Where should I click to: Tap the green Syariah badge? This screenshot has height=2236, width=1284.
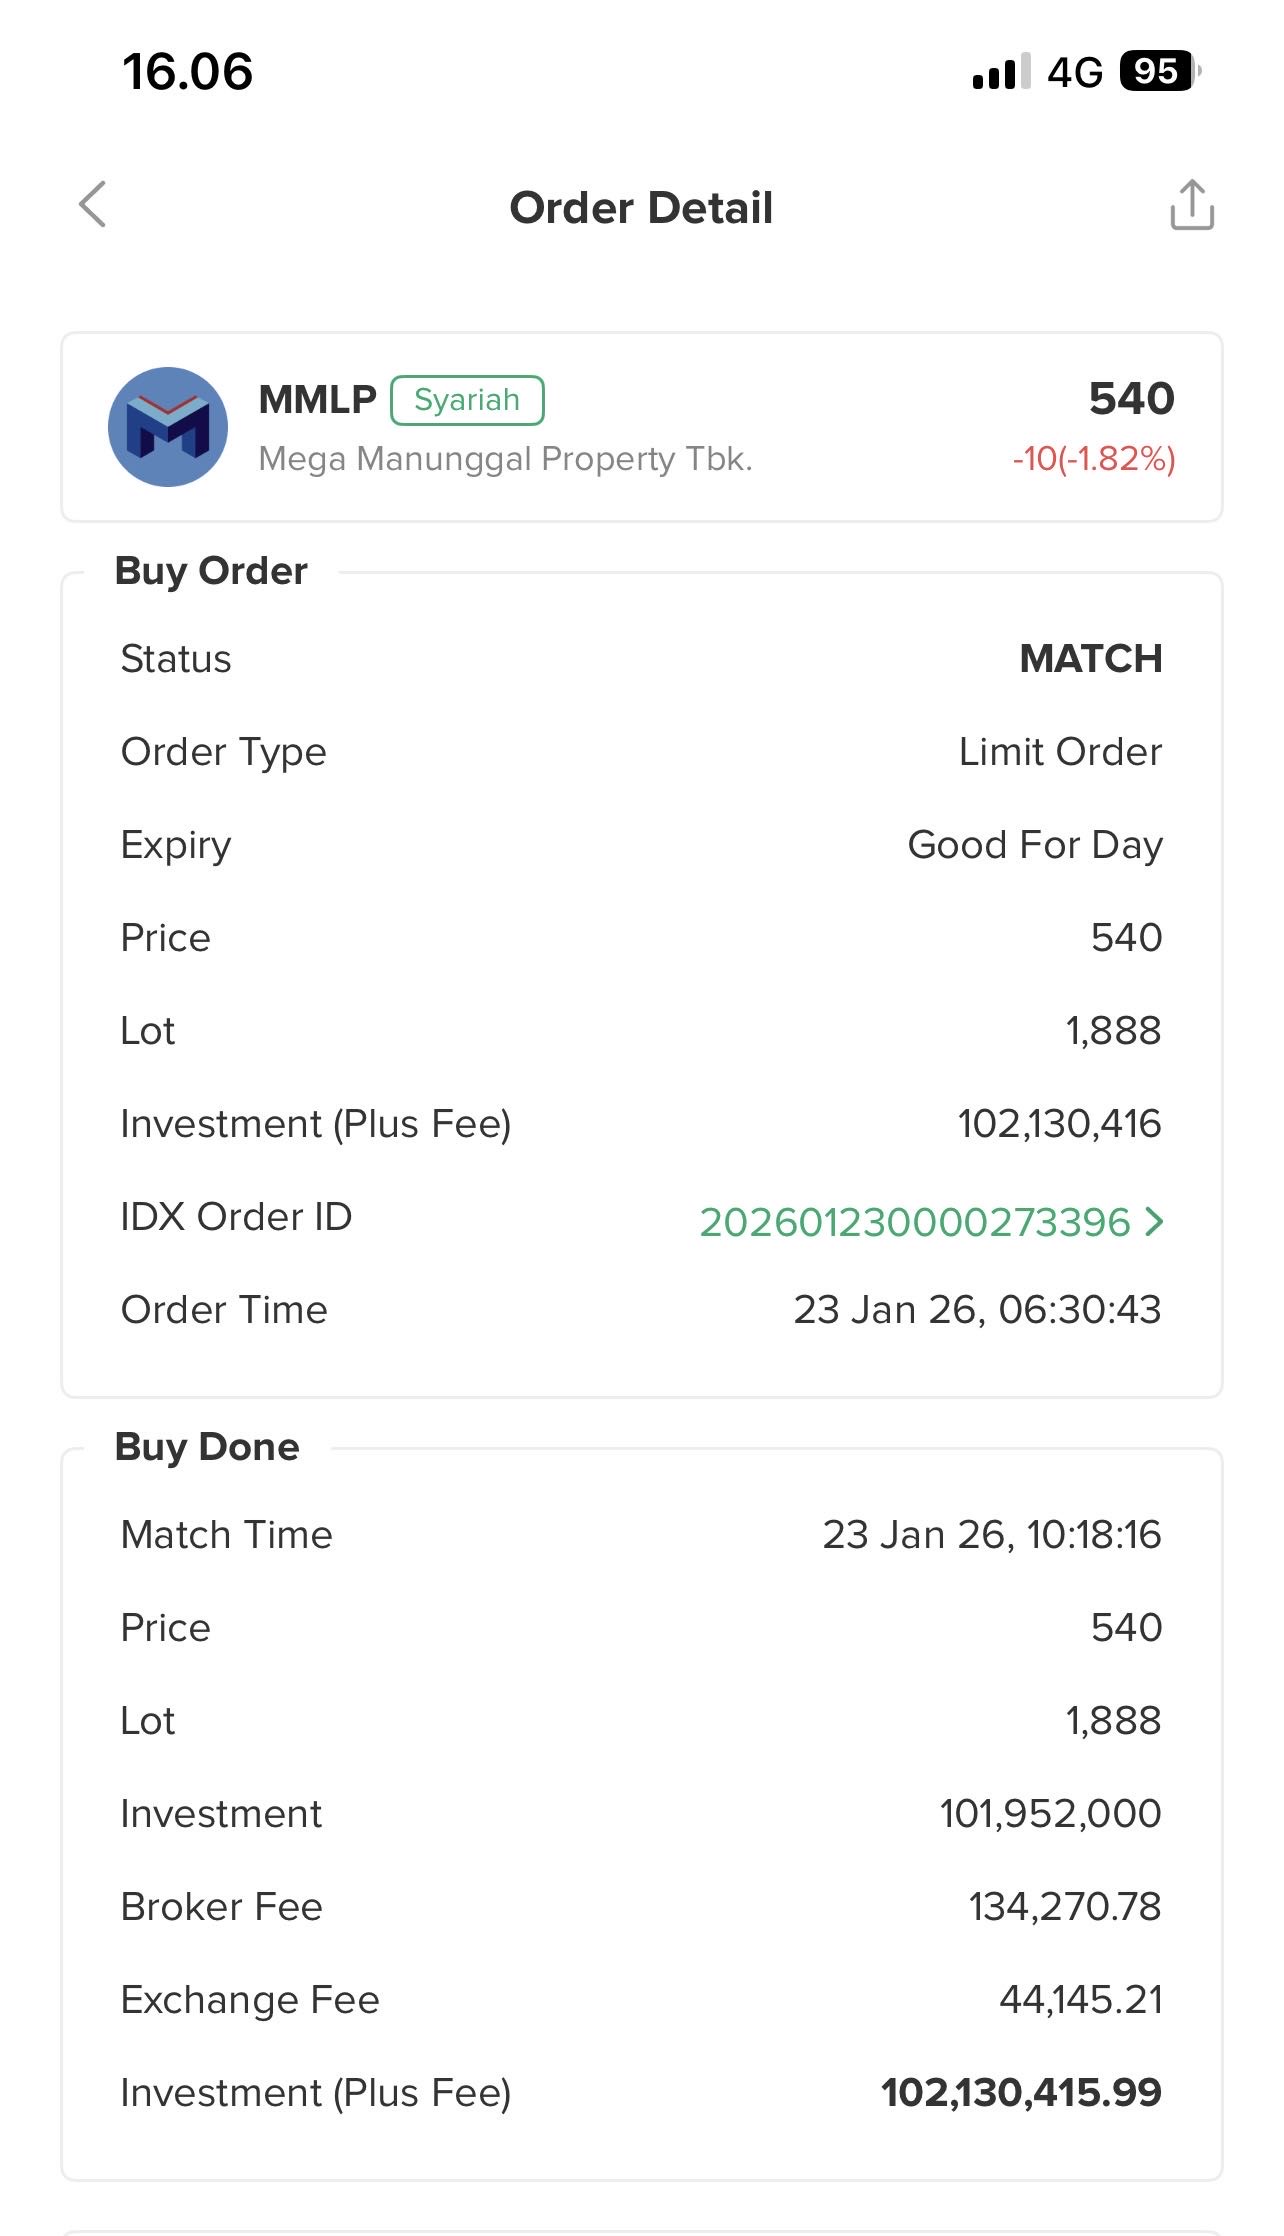pyautogui.click(x=467, y=400)
